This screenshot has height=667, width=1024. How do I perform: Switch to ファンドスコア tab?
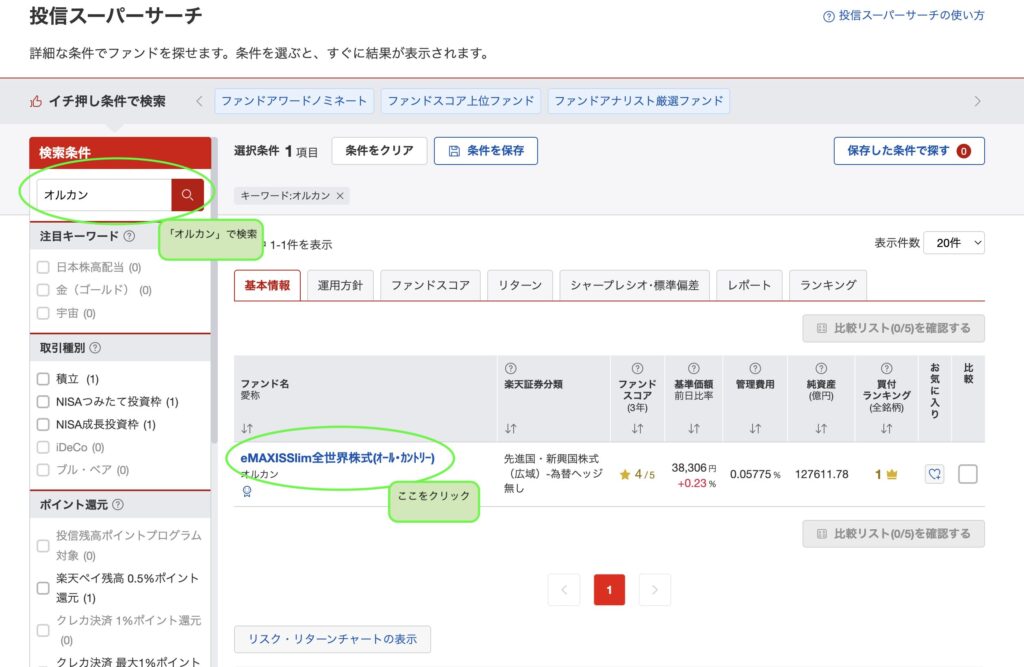[430, 285]
